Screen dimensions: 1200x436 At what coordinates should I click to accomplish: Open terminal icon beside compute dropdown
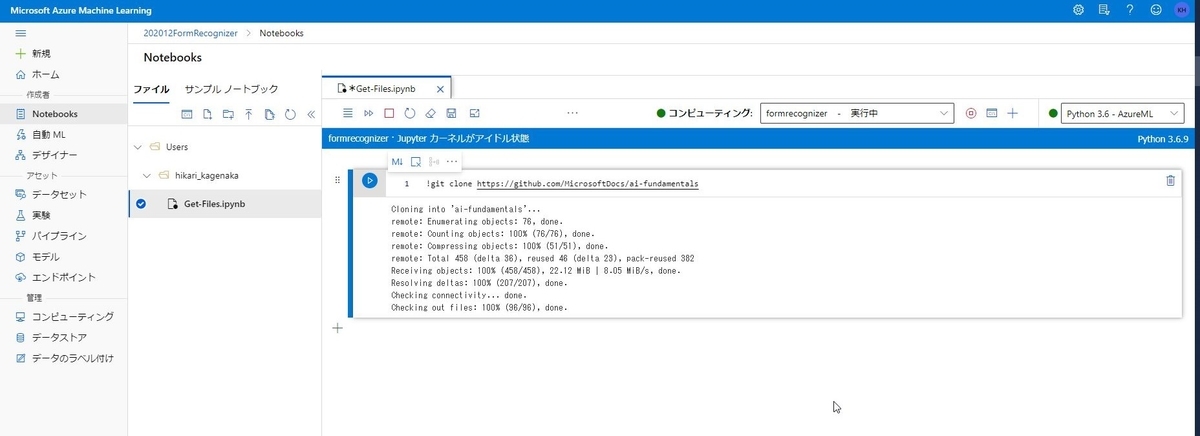(992, 114)
